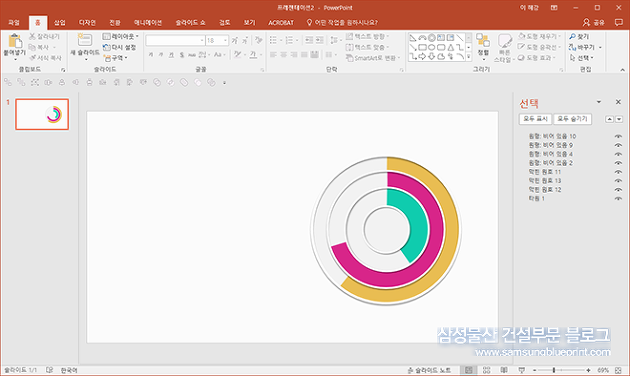The height and width of the screenshot is (376, 630).
Task: Toggle visibility of 막힌 원호 13
Action: coord(618,181)
